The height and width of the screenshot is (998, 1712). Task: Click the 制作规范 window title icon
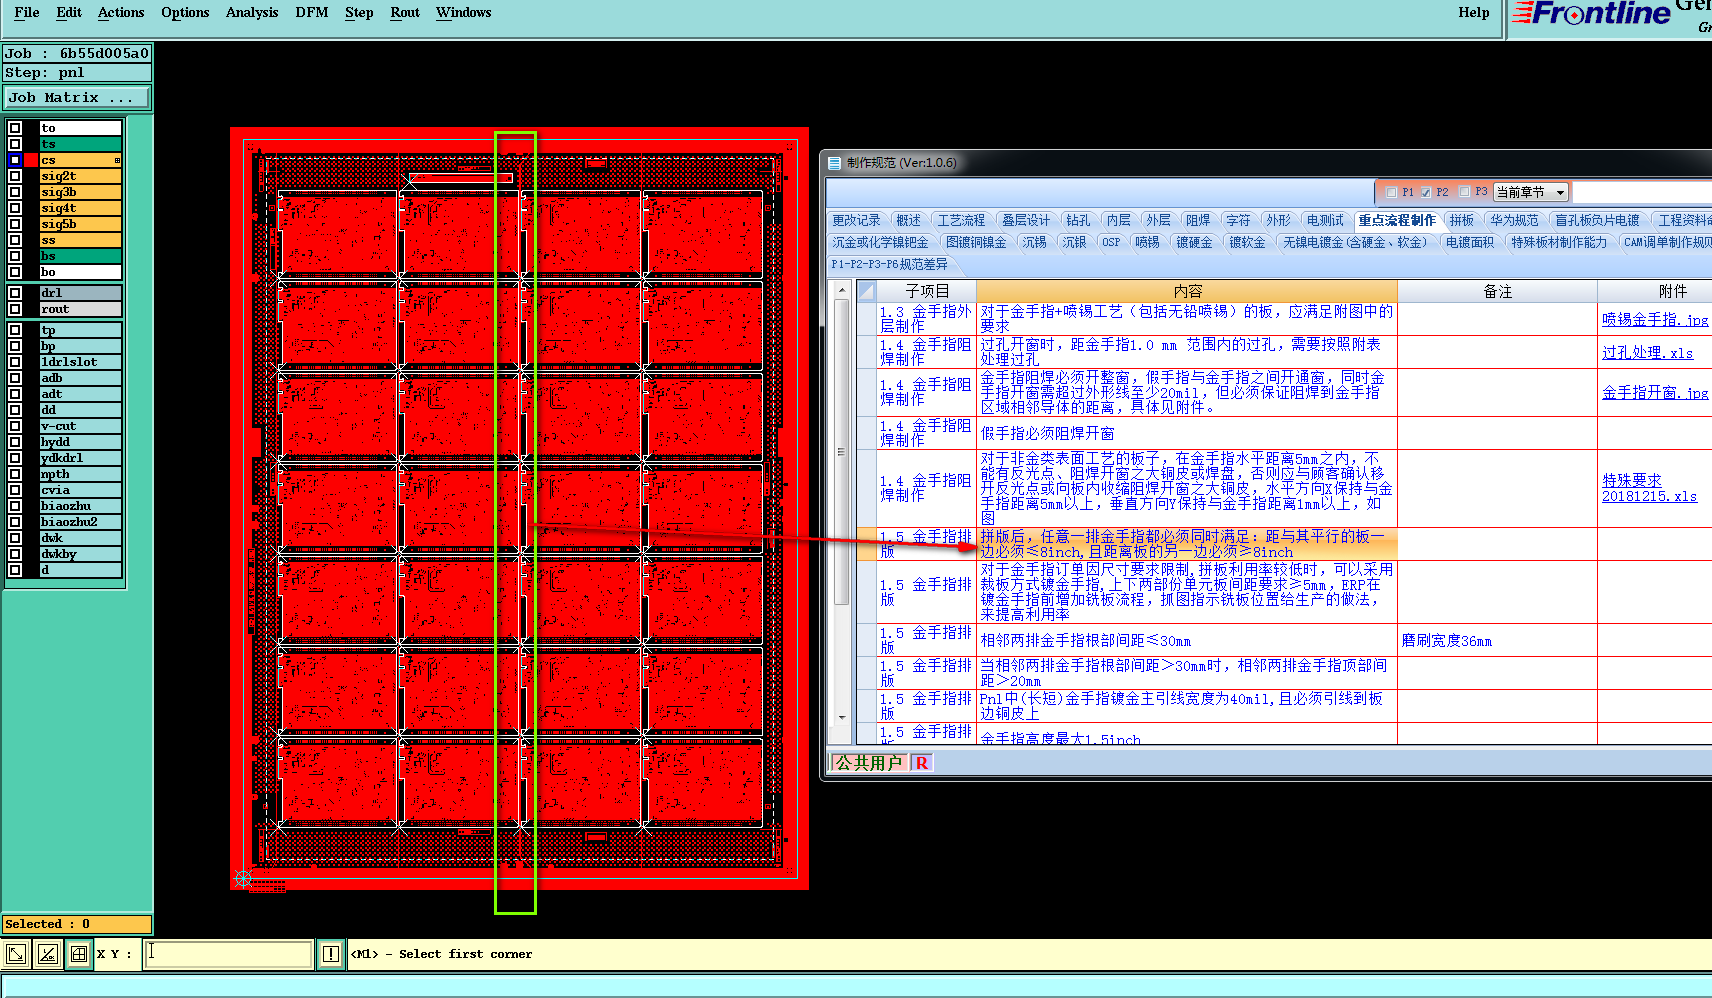[x=834, y=163]
